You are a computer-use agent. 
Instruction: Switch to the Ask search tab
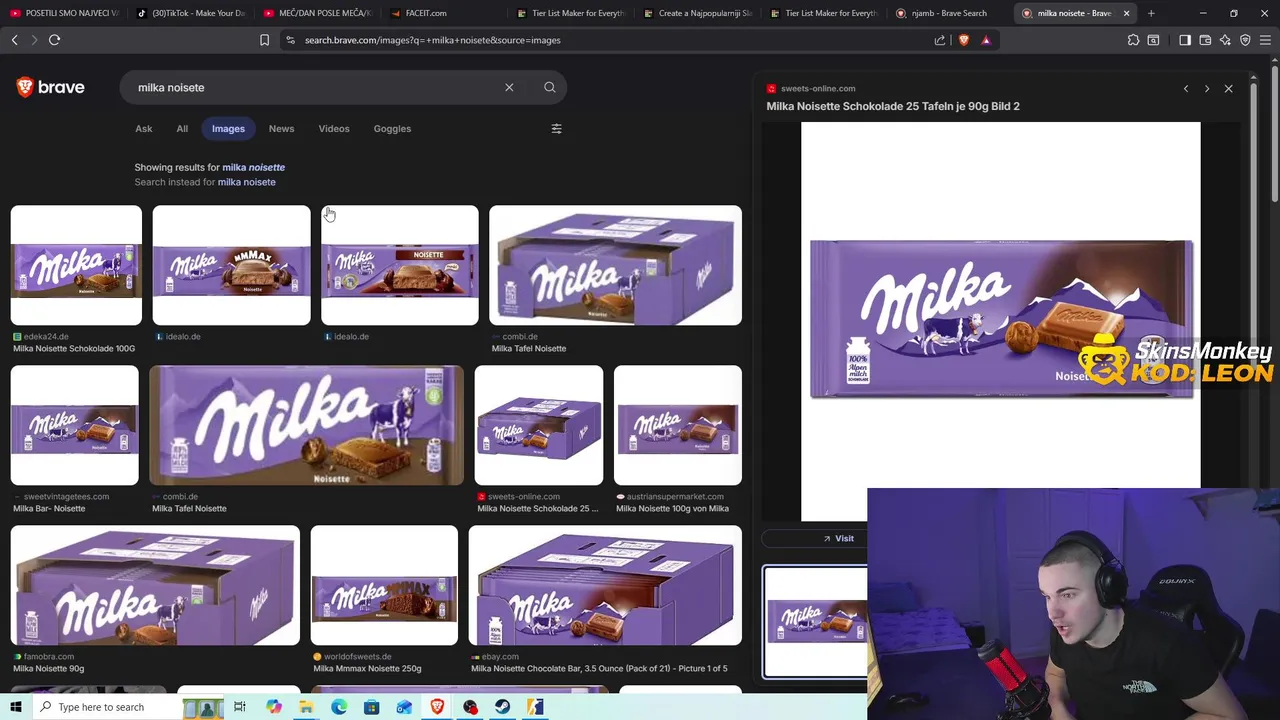click(144, 128)
